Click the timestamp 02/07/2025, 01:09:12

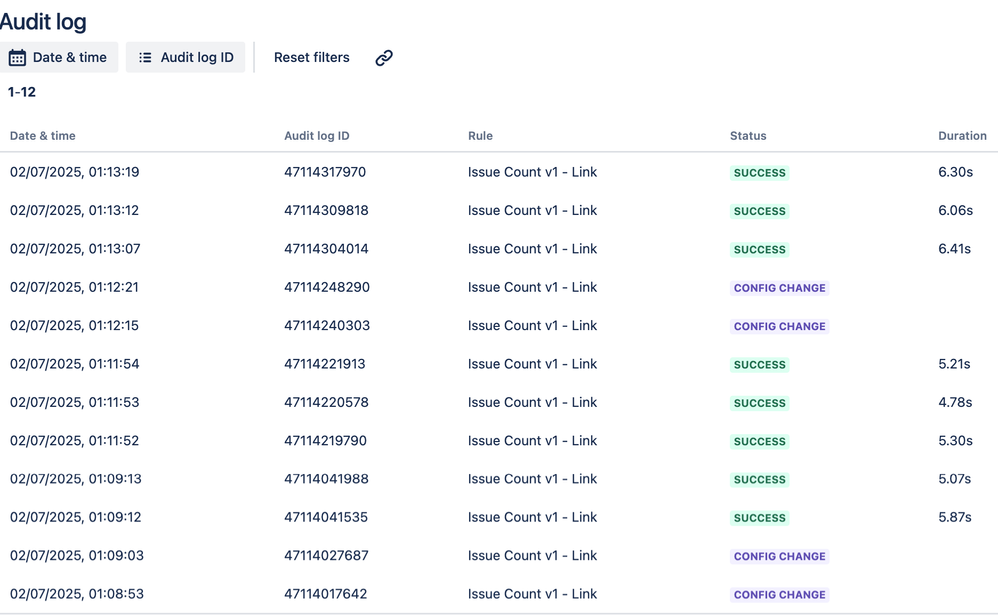click(75, 517)
